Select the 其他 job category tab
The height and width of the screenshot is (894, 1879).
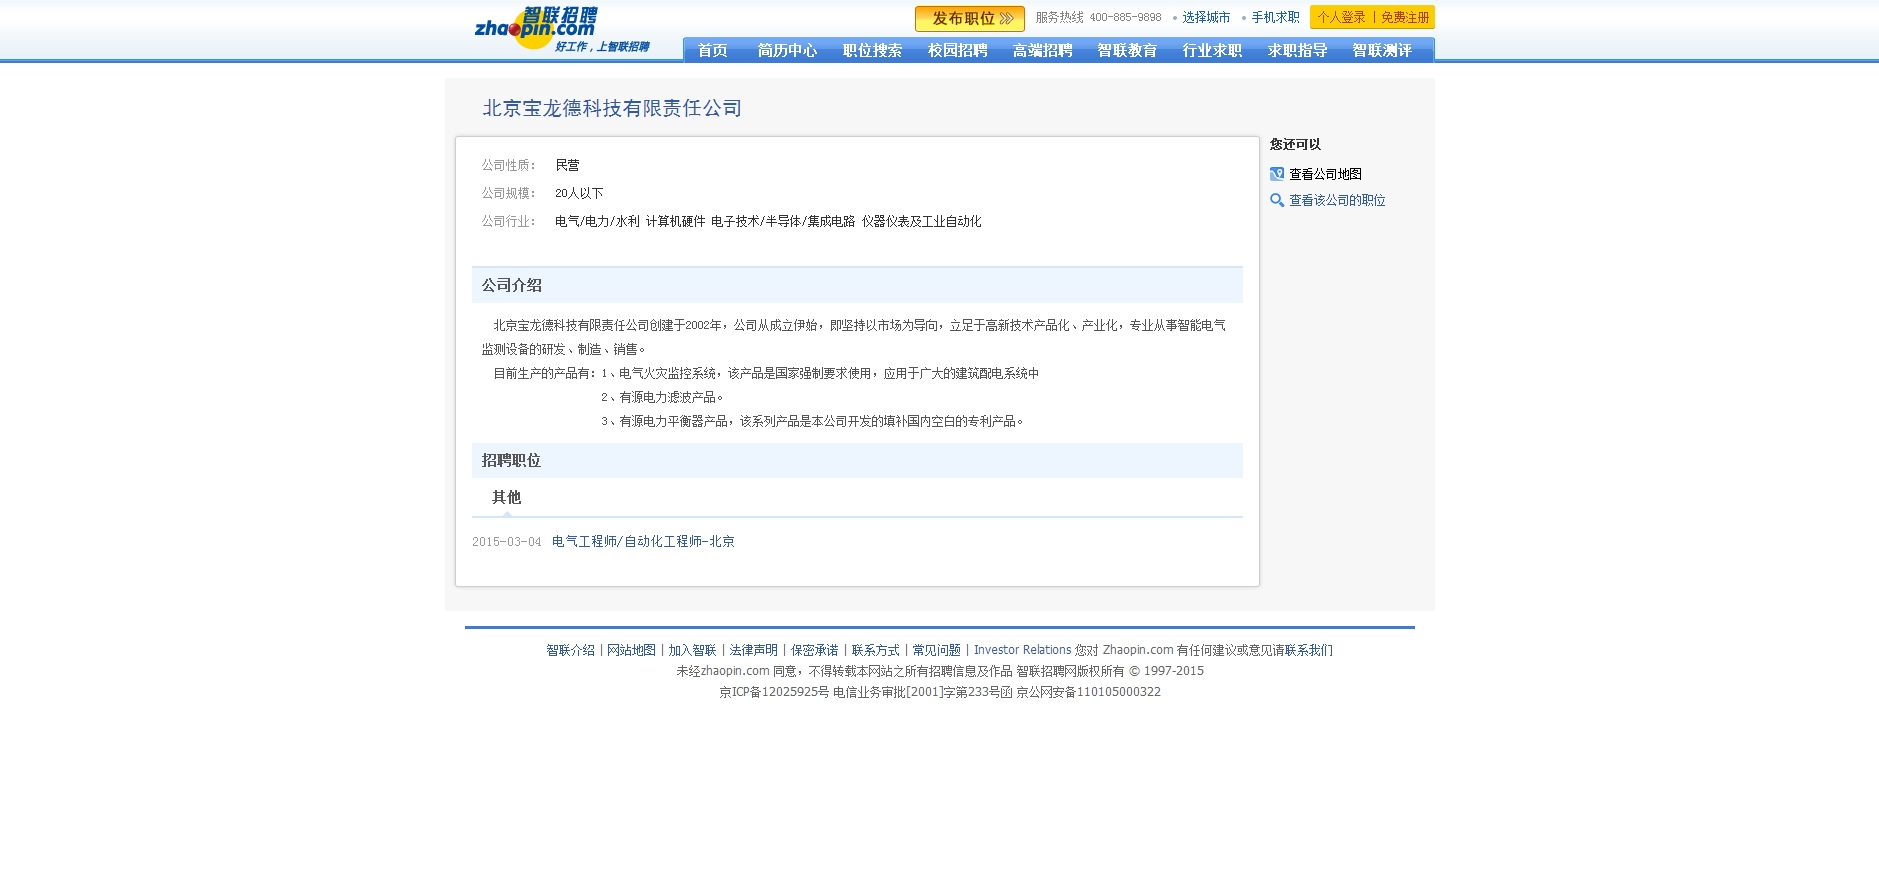(x=506, y=497)
